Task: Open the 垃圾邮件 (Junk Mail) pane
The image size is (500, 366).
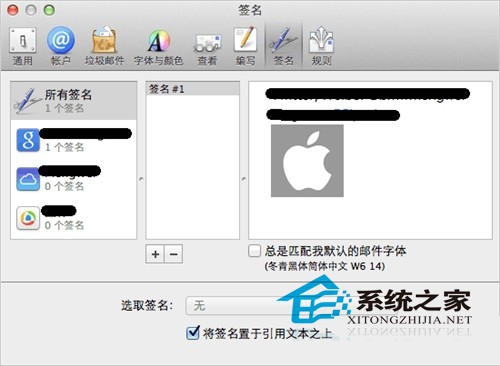Action: [x=104, y=46]
